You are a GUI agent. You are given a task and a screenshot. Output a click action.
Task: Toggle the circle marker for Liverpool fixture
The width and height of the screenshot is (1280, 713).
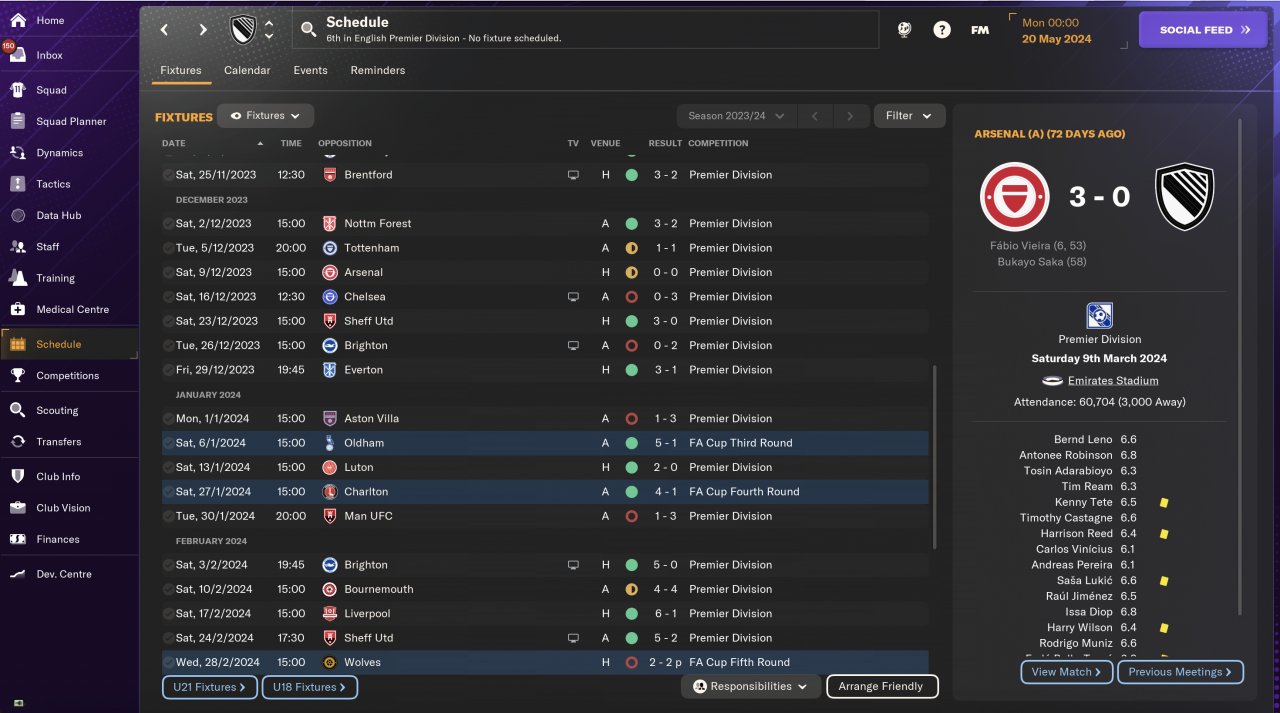(168, 614)
